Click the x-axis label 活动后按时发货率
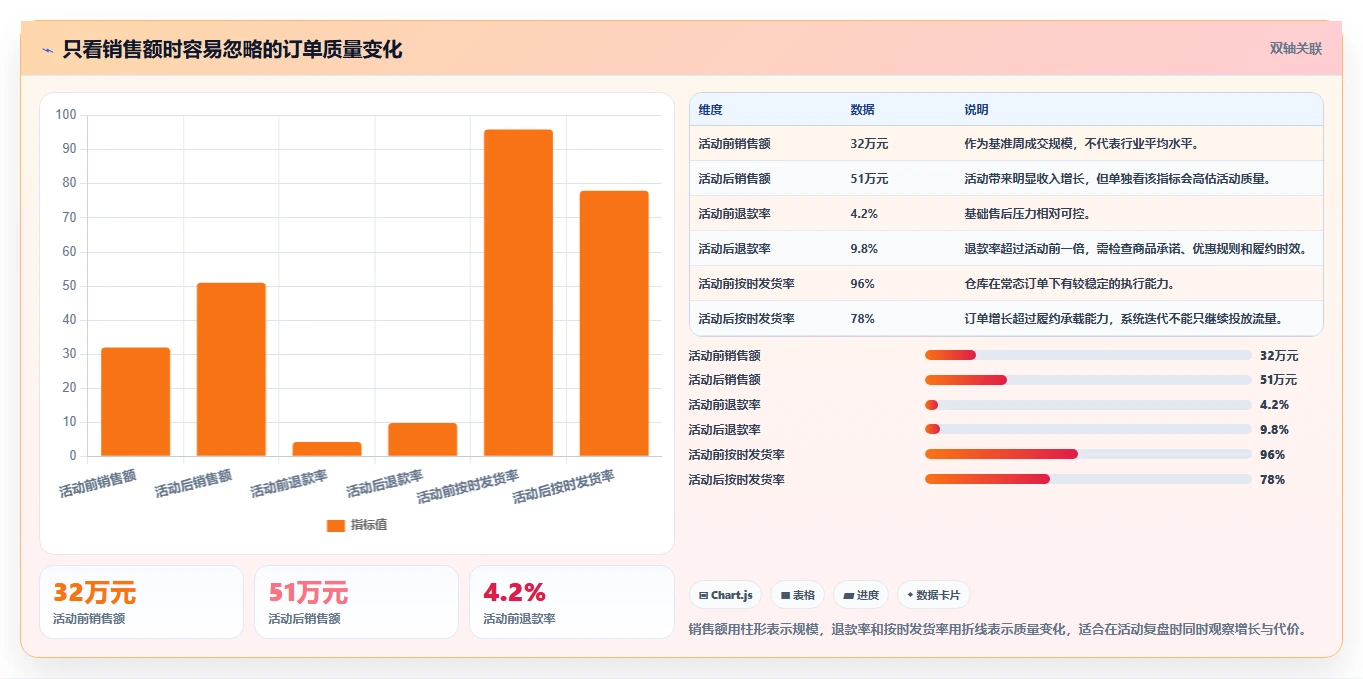 [x=563, y=487]
